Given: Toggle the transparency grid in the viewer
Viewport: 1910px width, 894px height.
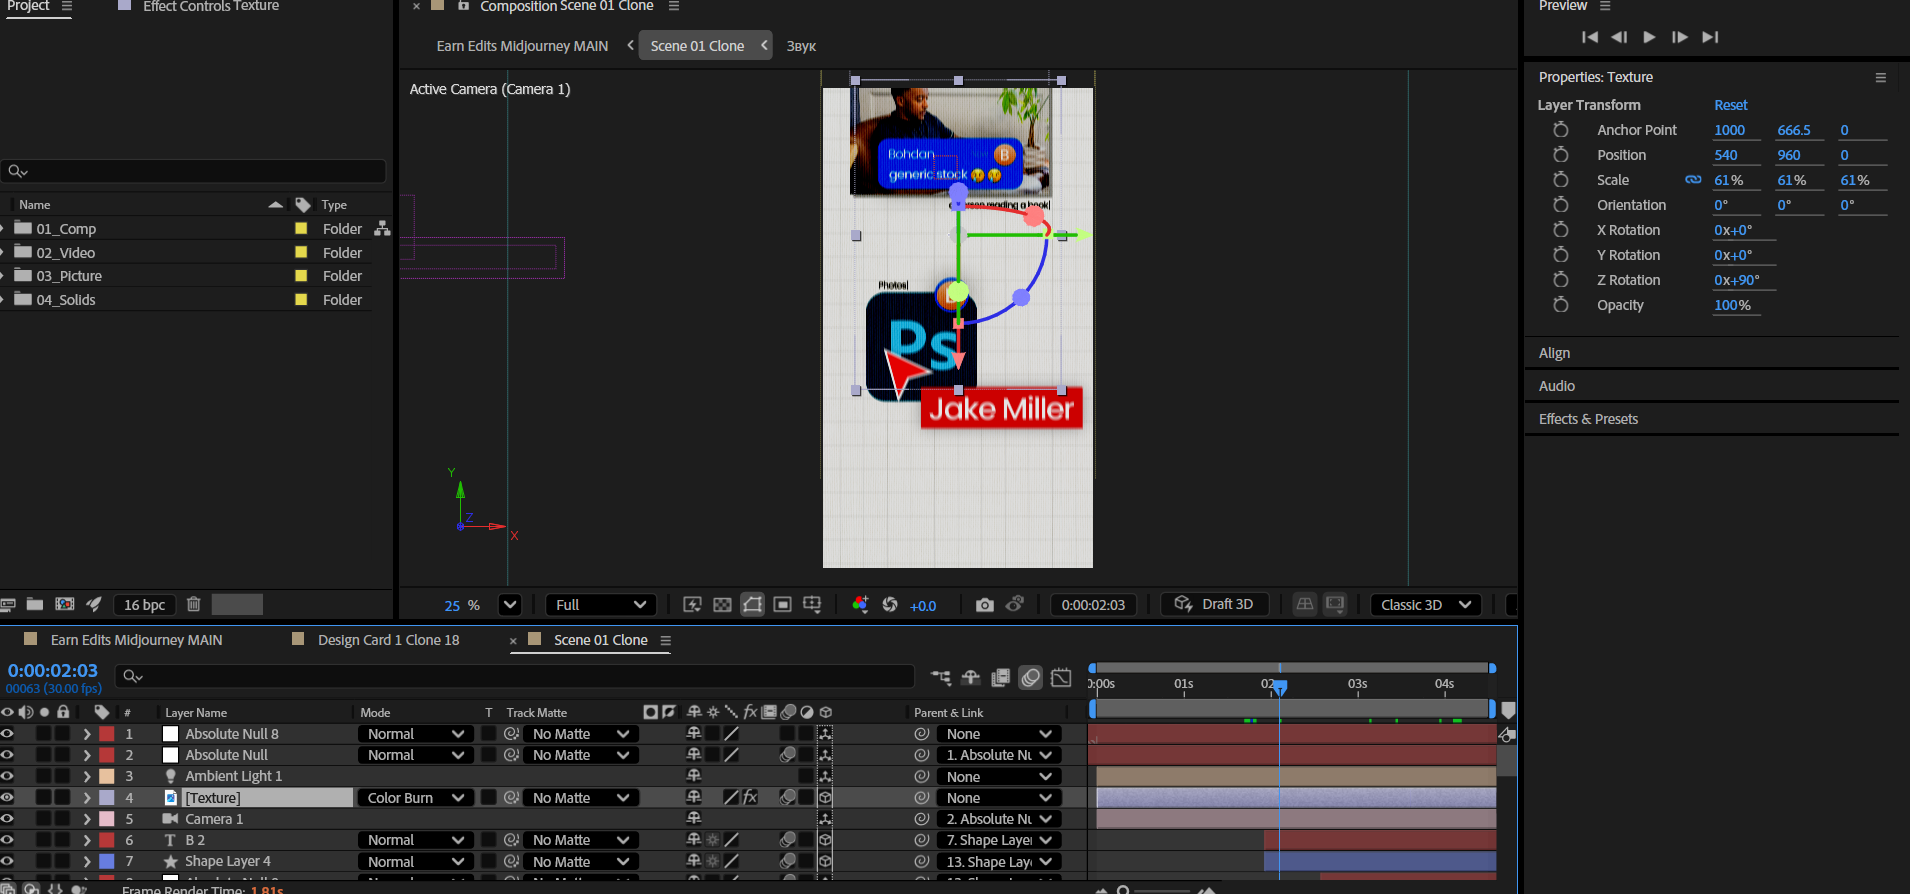Looking at the screenshot, I should [x=722, y=605].
